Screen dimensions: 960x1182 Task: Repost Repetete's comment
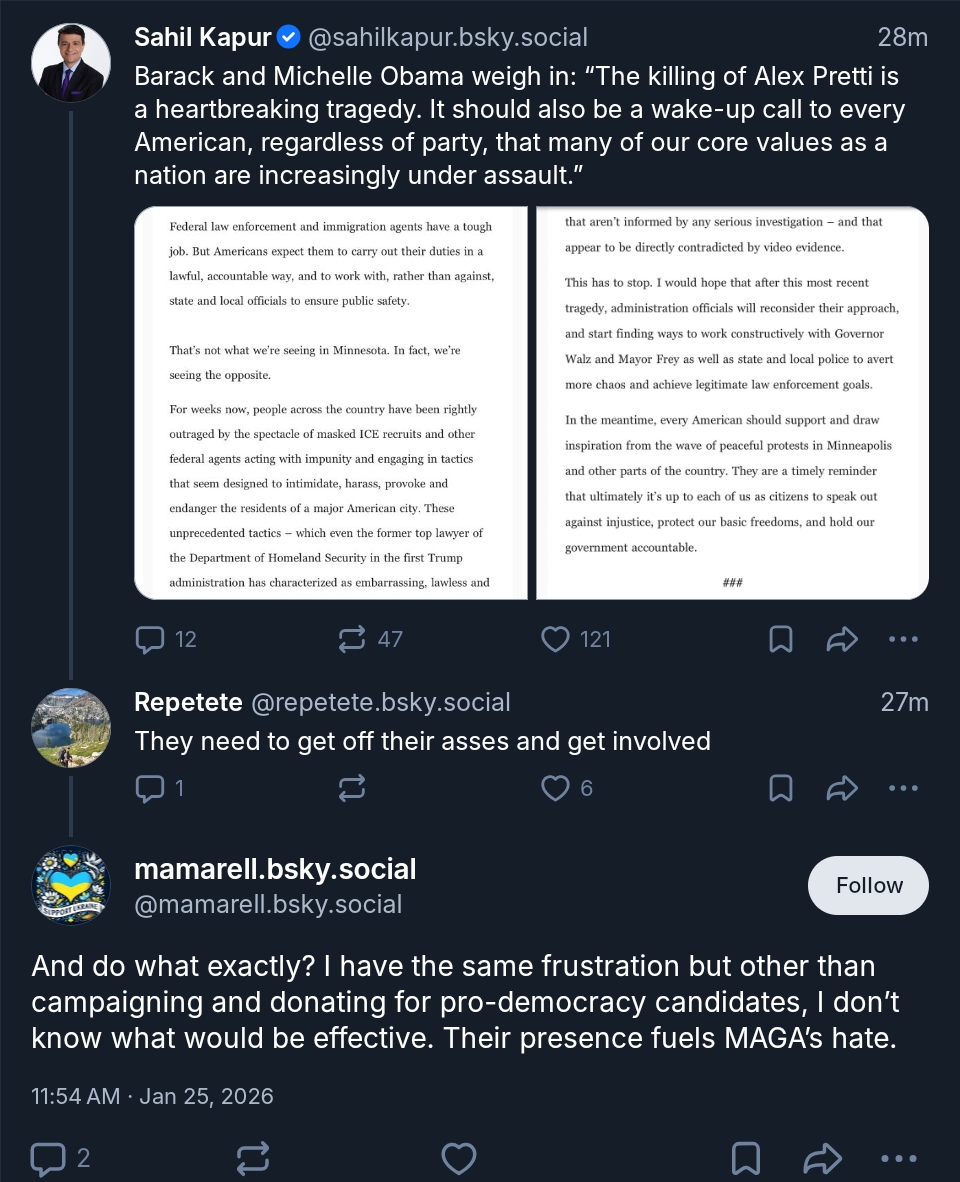(352, 788)
